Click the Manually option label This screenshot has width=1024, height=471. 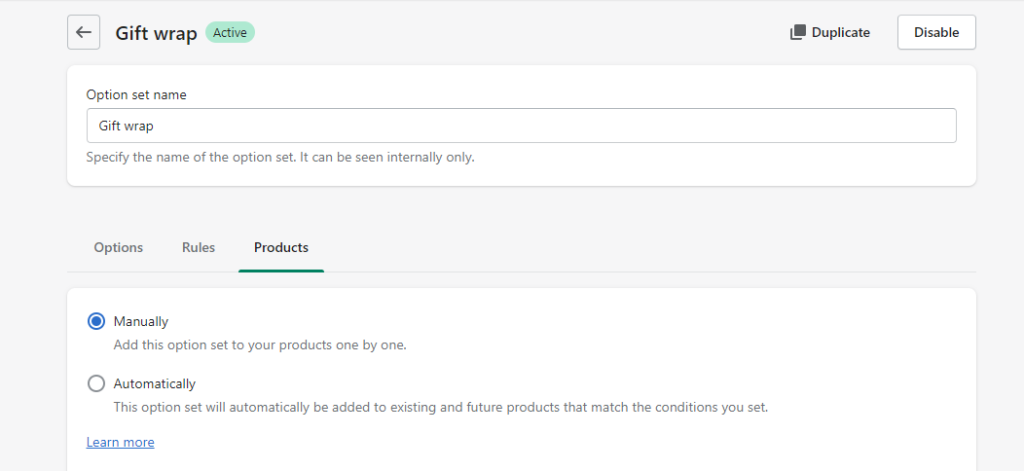(x=141, y=321)
